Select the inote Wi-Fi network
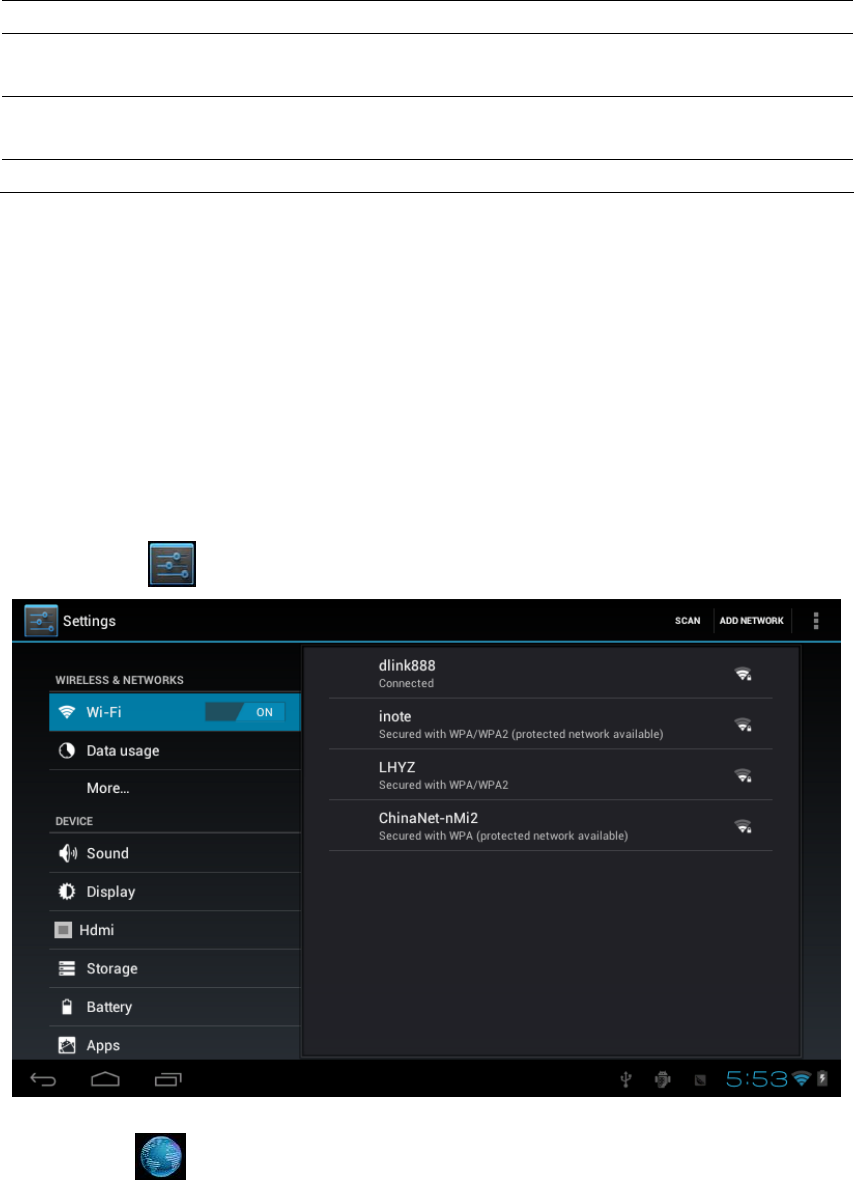 (551, 724)
